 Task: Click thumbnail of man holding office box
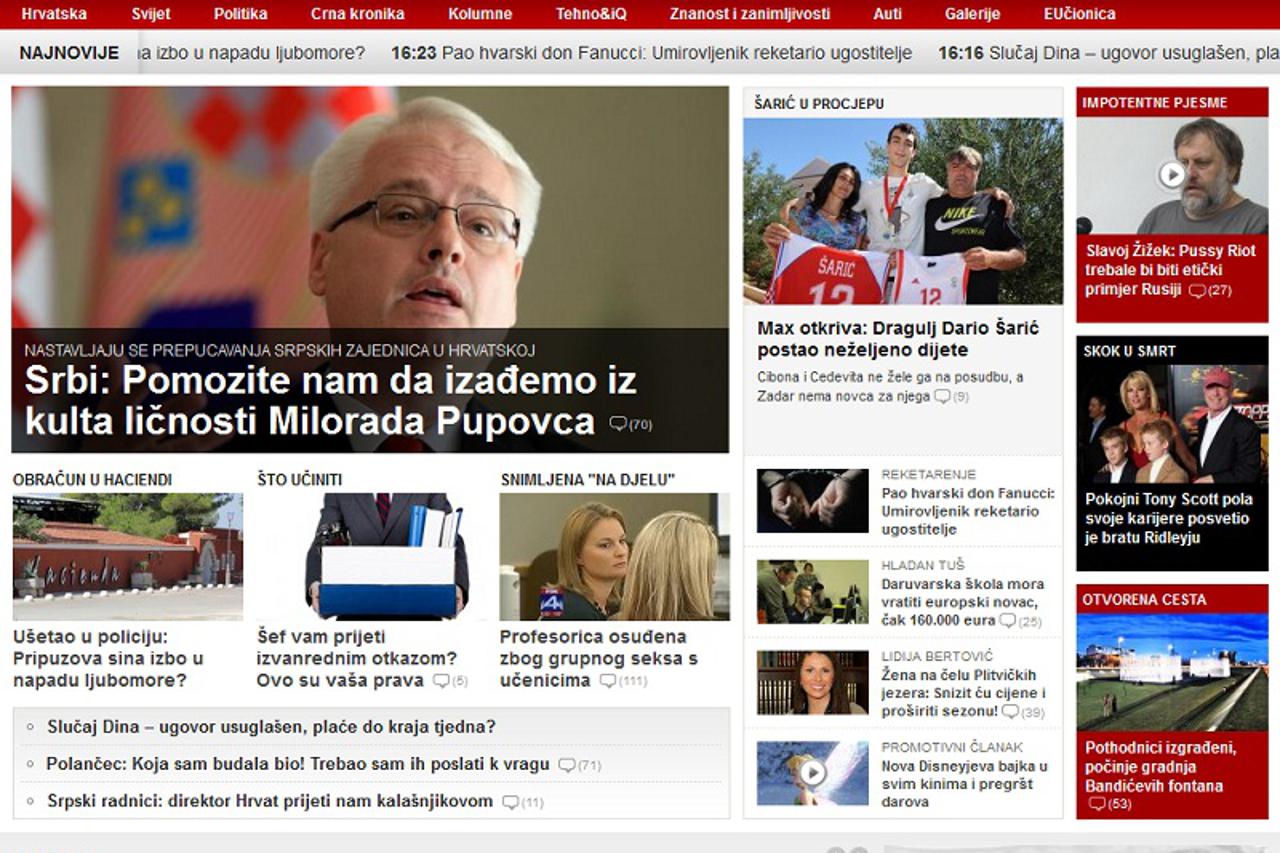372,557
